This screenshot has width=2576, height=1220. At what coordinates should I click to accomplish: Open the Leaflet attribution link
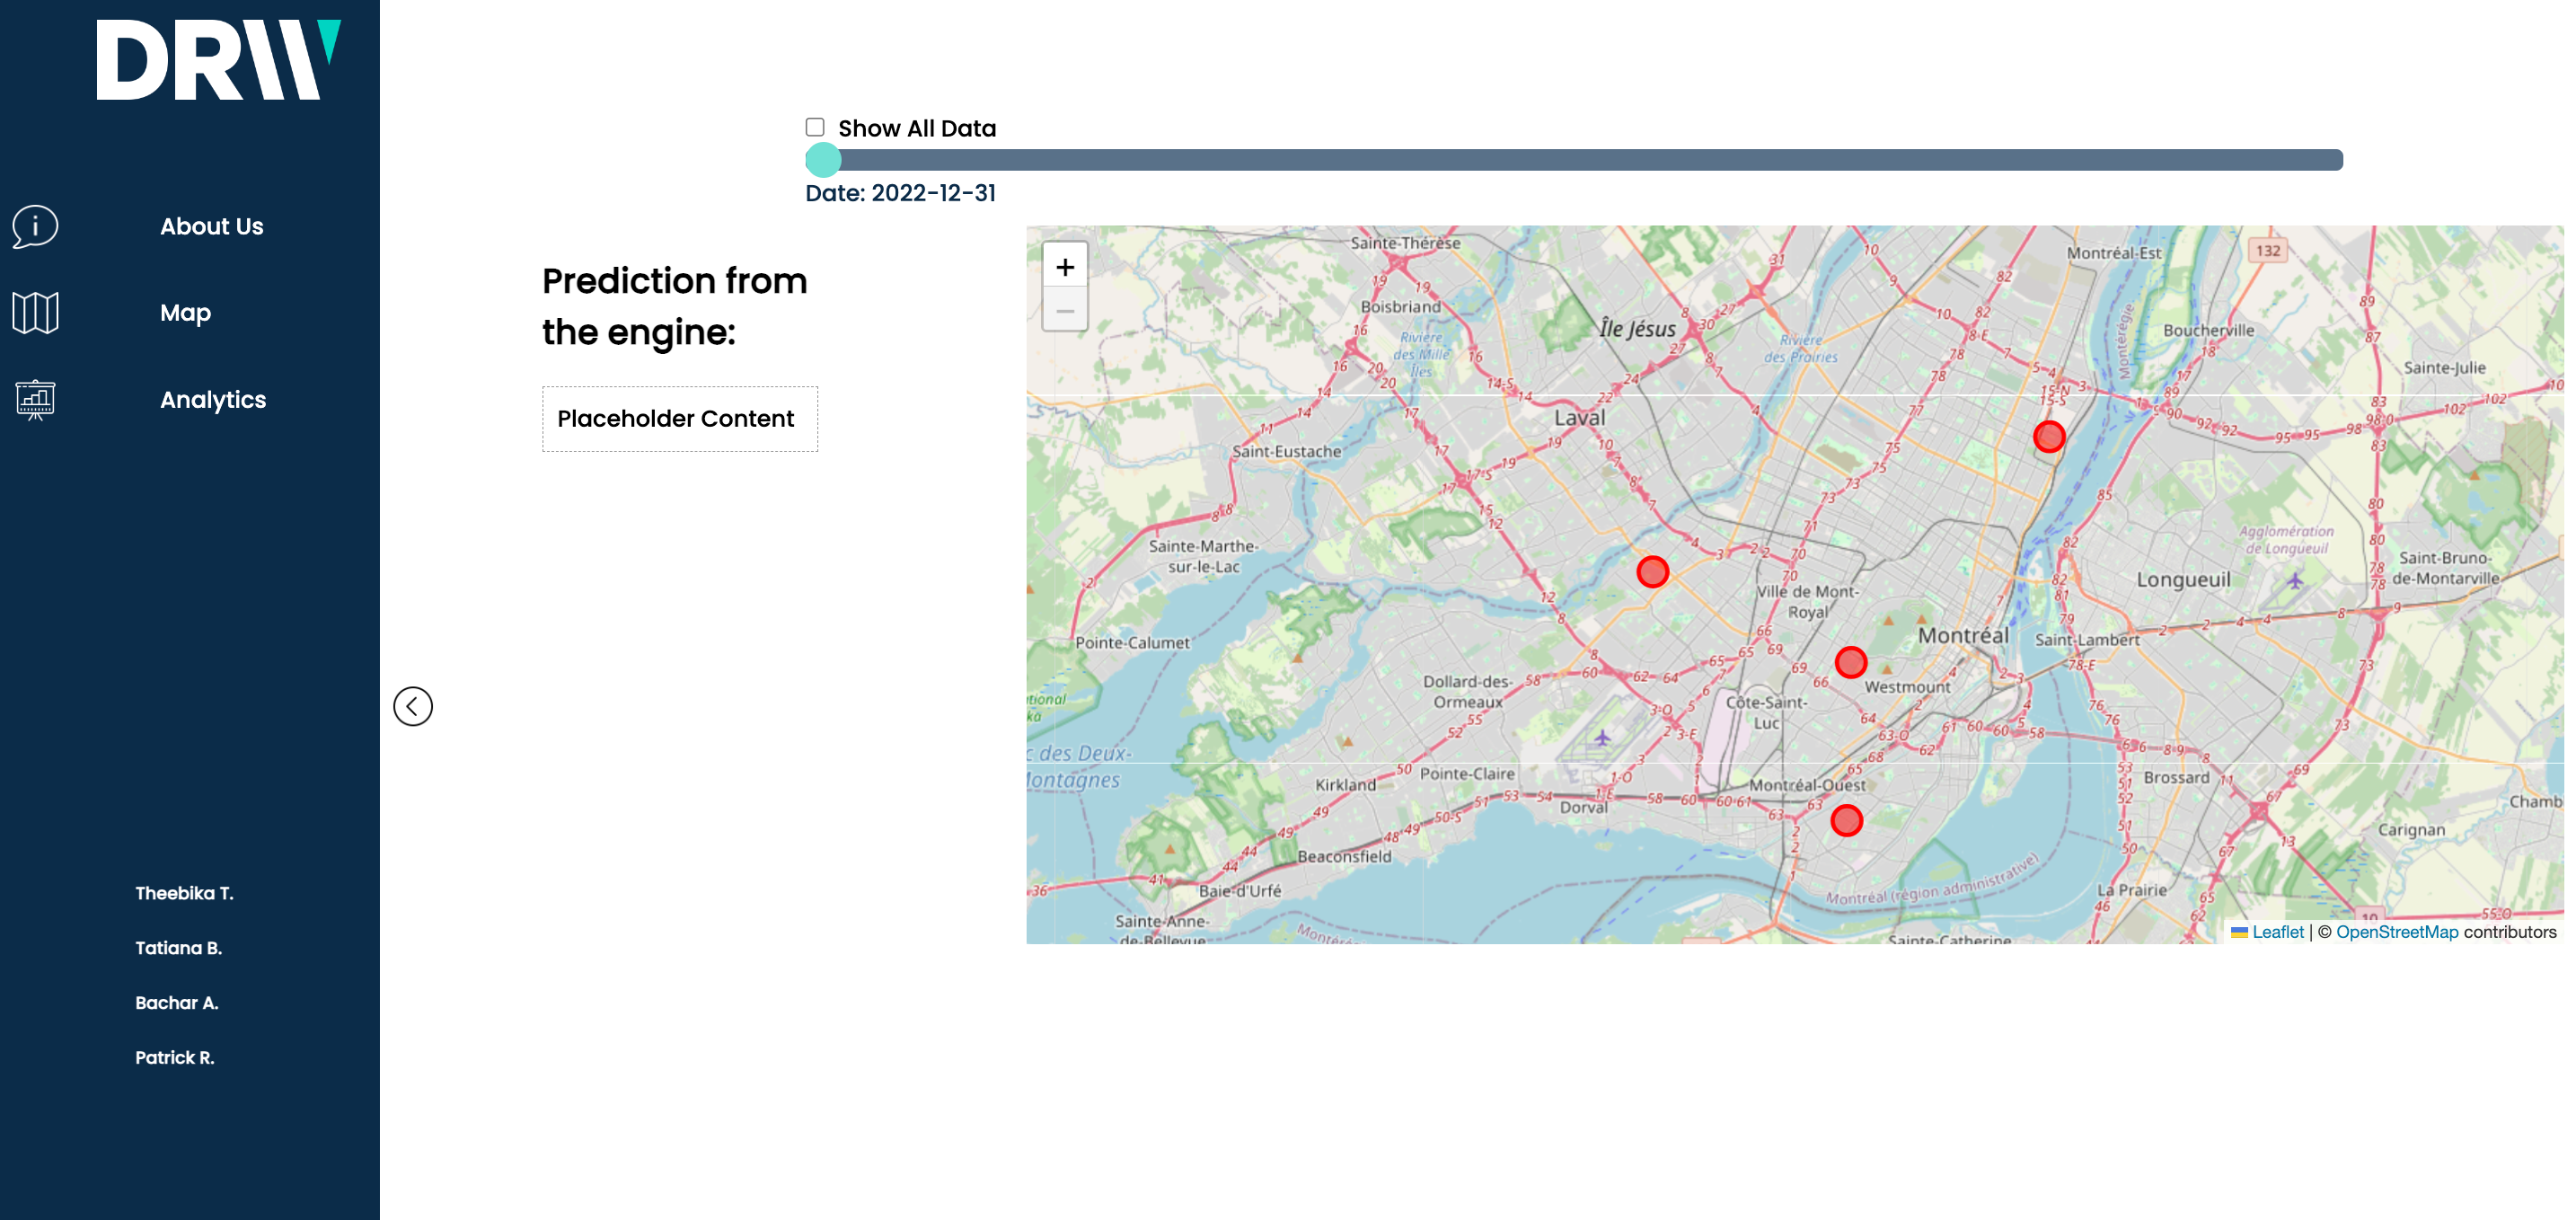tap(2277, 931)
